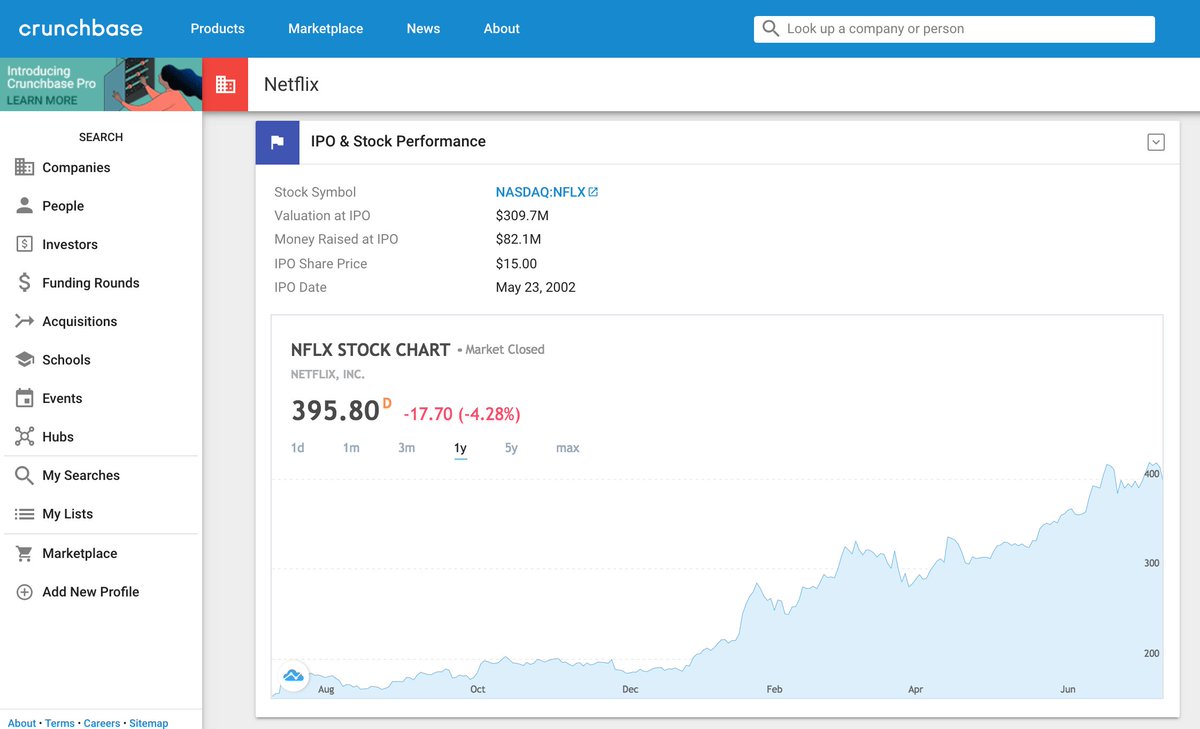Select the 5y chart range
Image resolution: width=1200 pixels, height=729 pixels.
511,448
